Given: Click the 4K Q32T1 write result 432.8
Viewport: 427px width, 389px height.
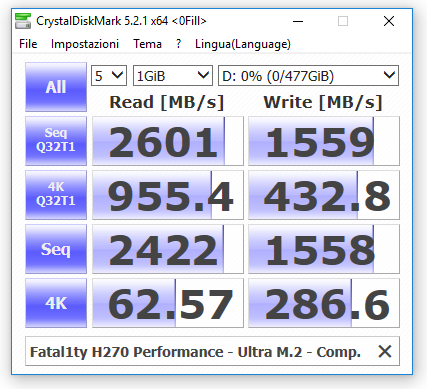Looking at the screenshot, I should [x=324, y=195].
